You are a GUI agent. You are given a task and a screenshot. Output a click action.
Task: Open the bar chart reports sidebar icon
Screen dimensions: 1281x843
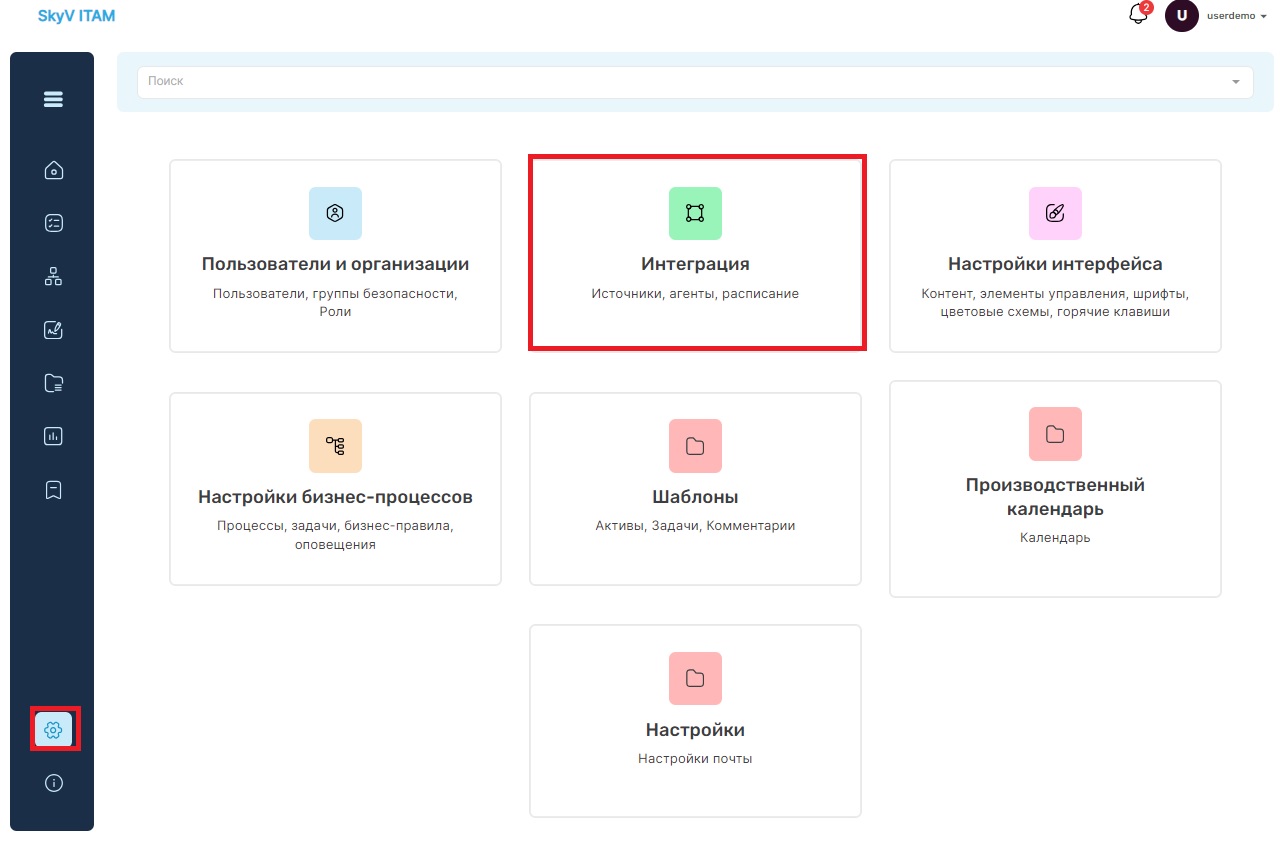[54, 436]
